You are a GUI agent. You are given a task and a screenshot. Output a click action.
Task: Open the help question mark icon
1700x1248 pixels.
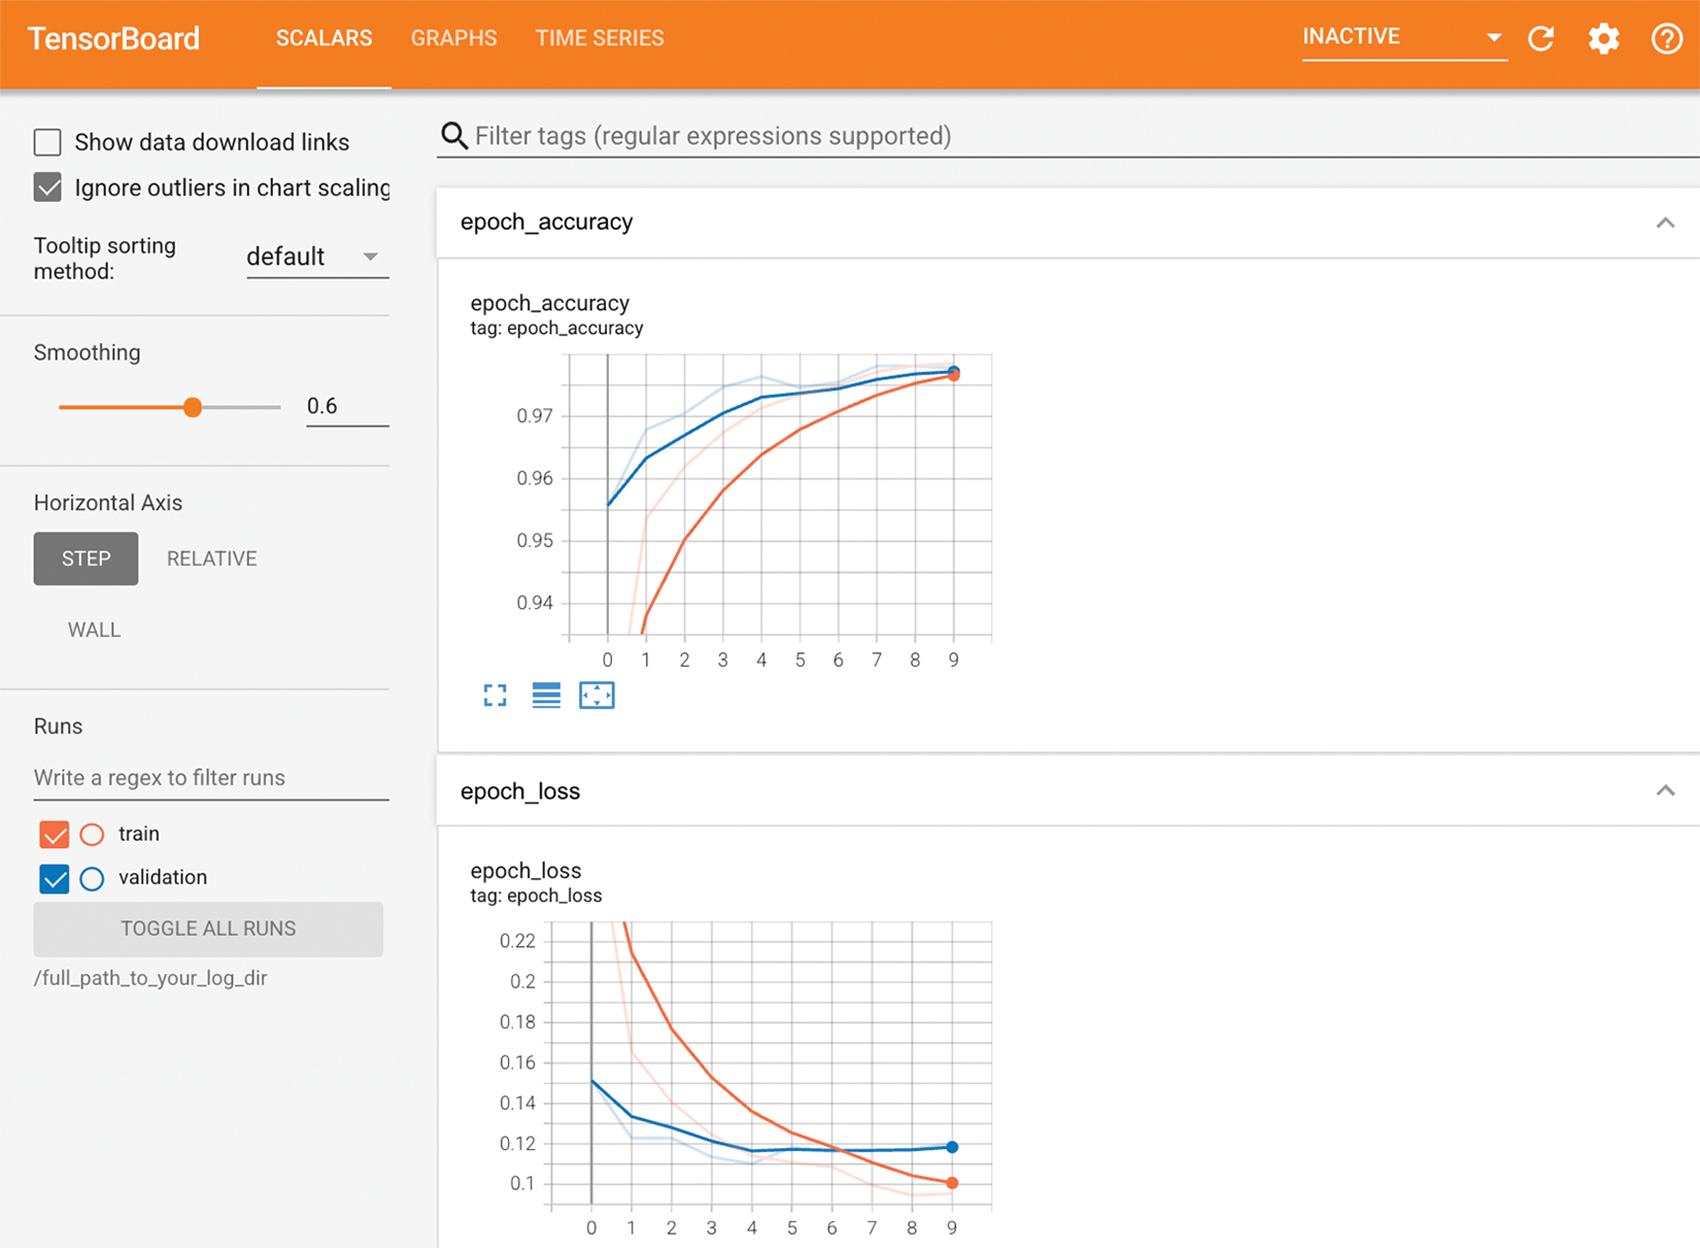coord(1666,39)
